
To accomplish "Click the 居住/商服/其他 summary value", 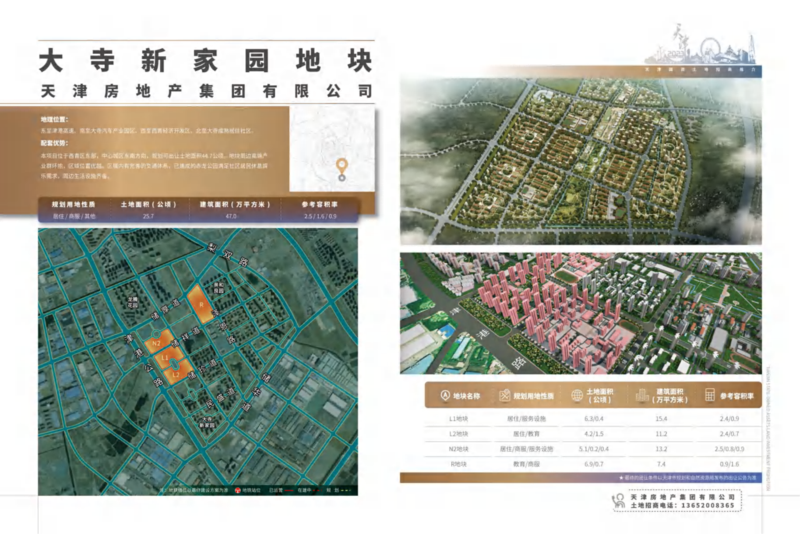I will (x=74, y=216).
